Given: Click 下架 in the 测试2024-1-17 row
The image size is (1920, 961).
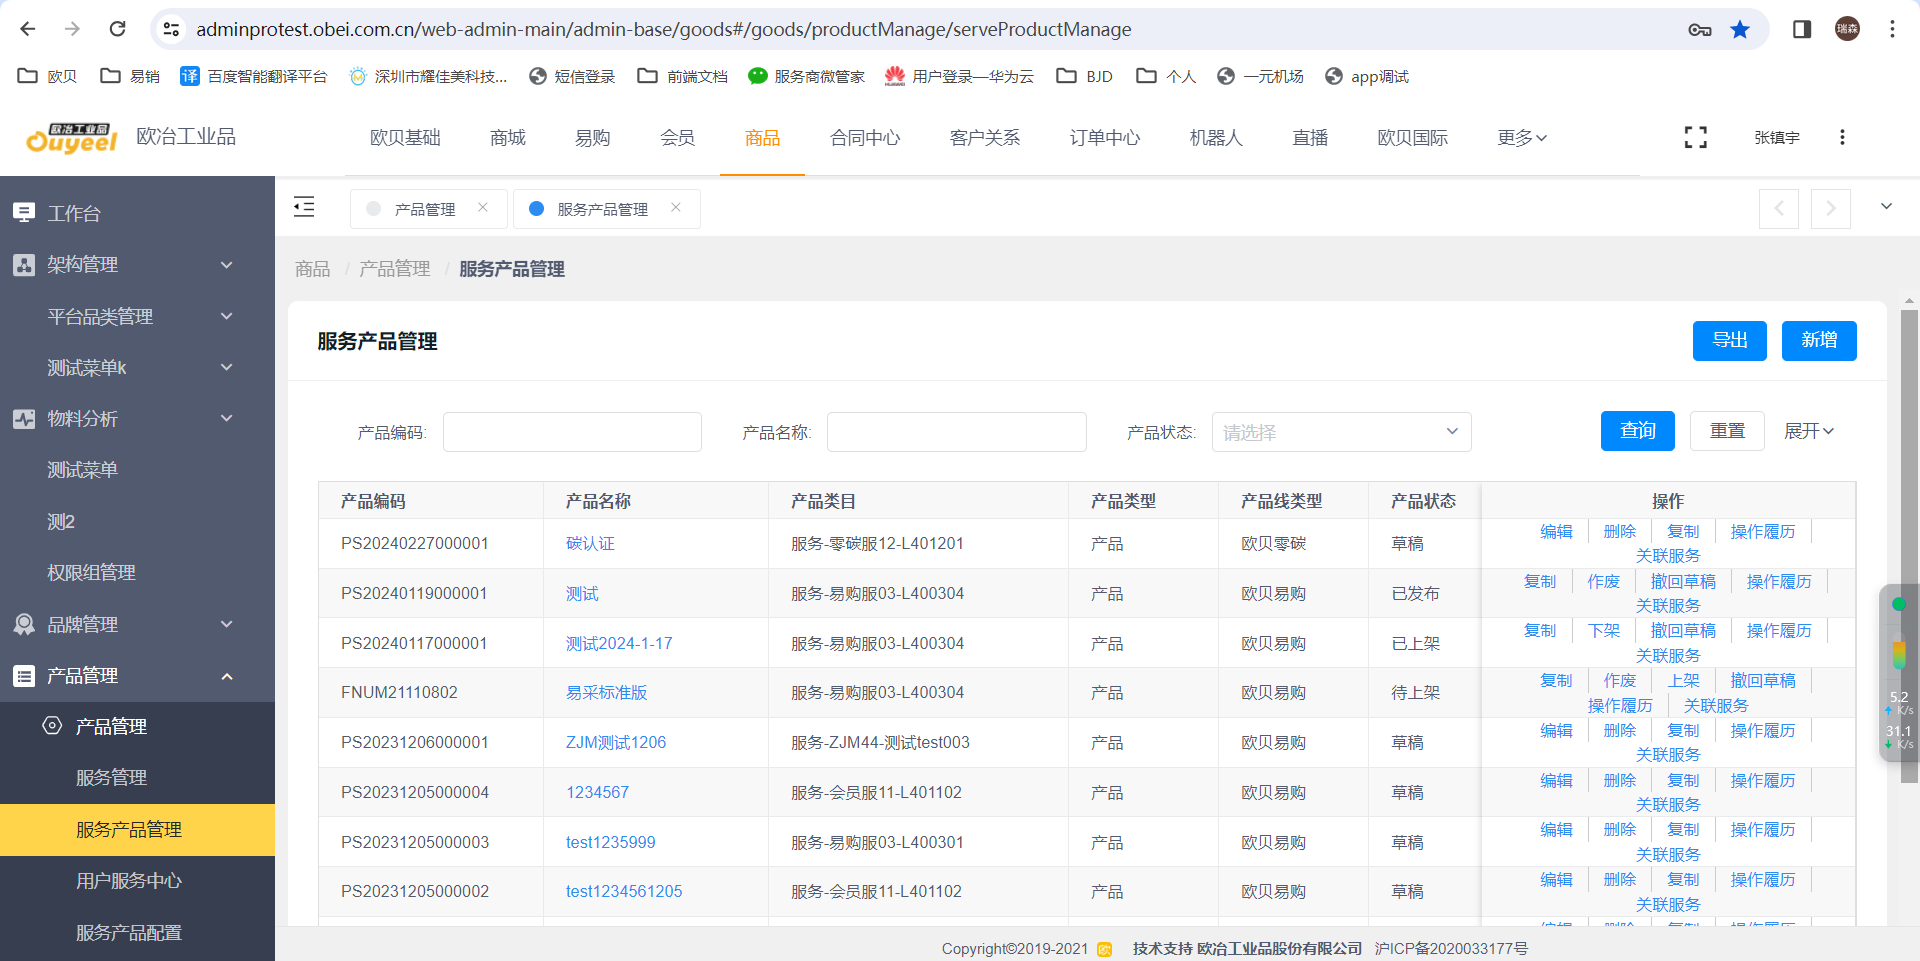Looking at the screenshot, I should pos(1603,631).
